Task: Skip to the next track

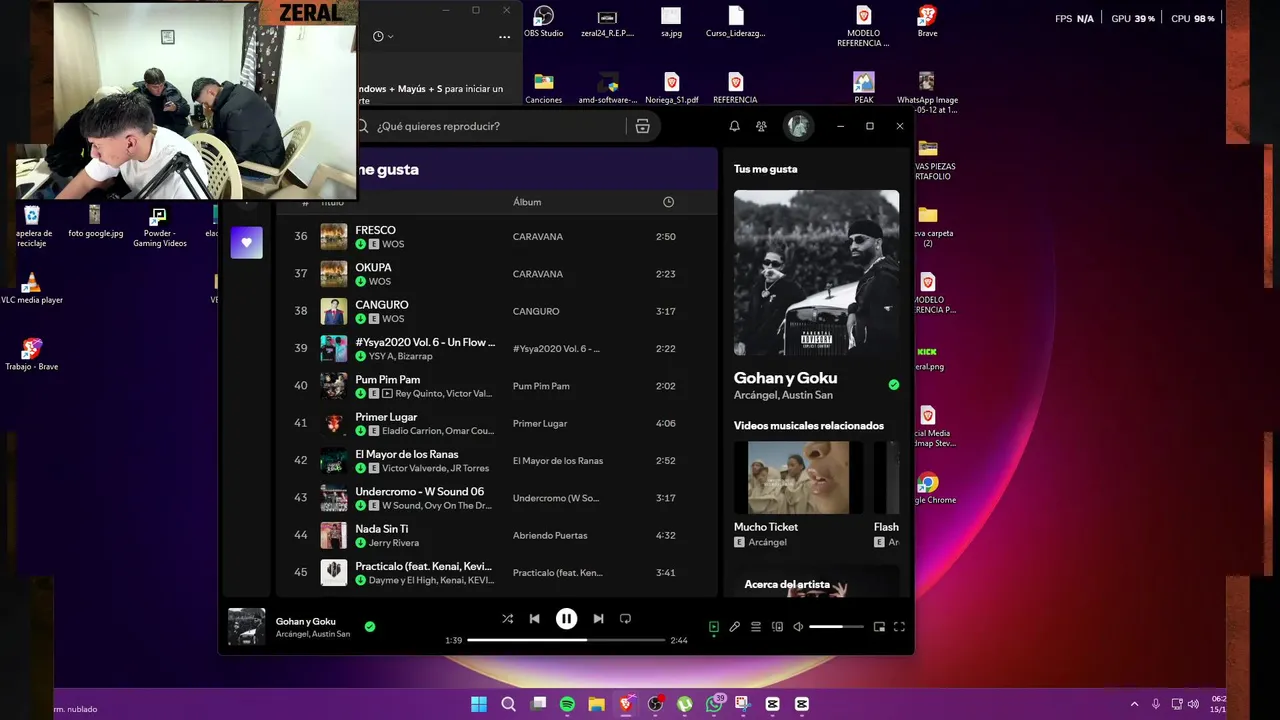Action: (x=598, y=619)
